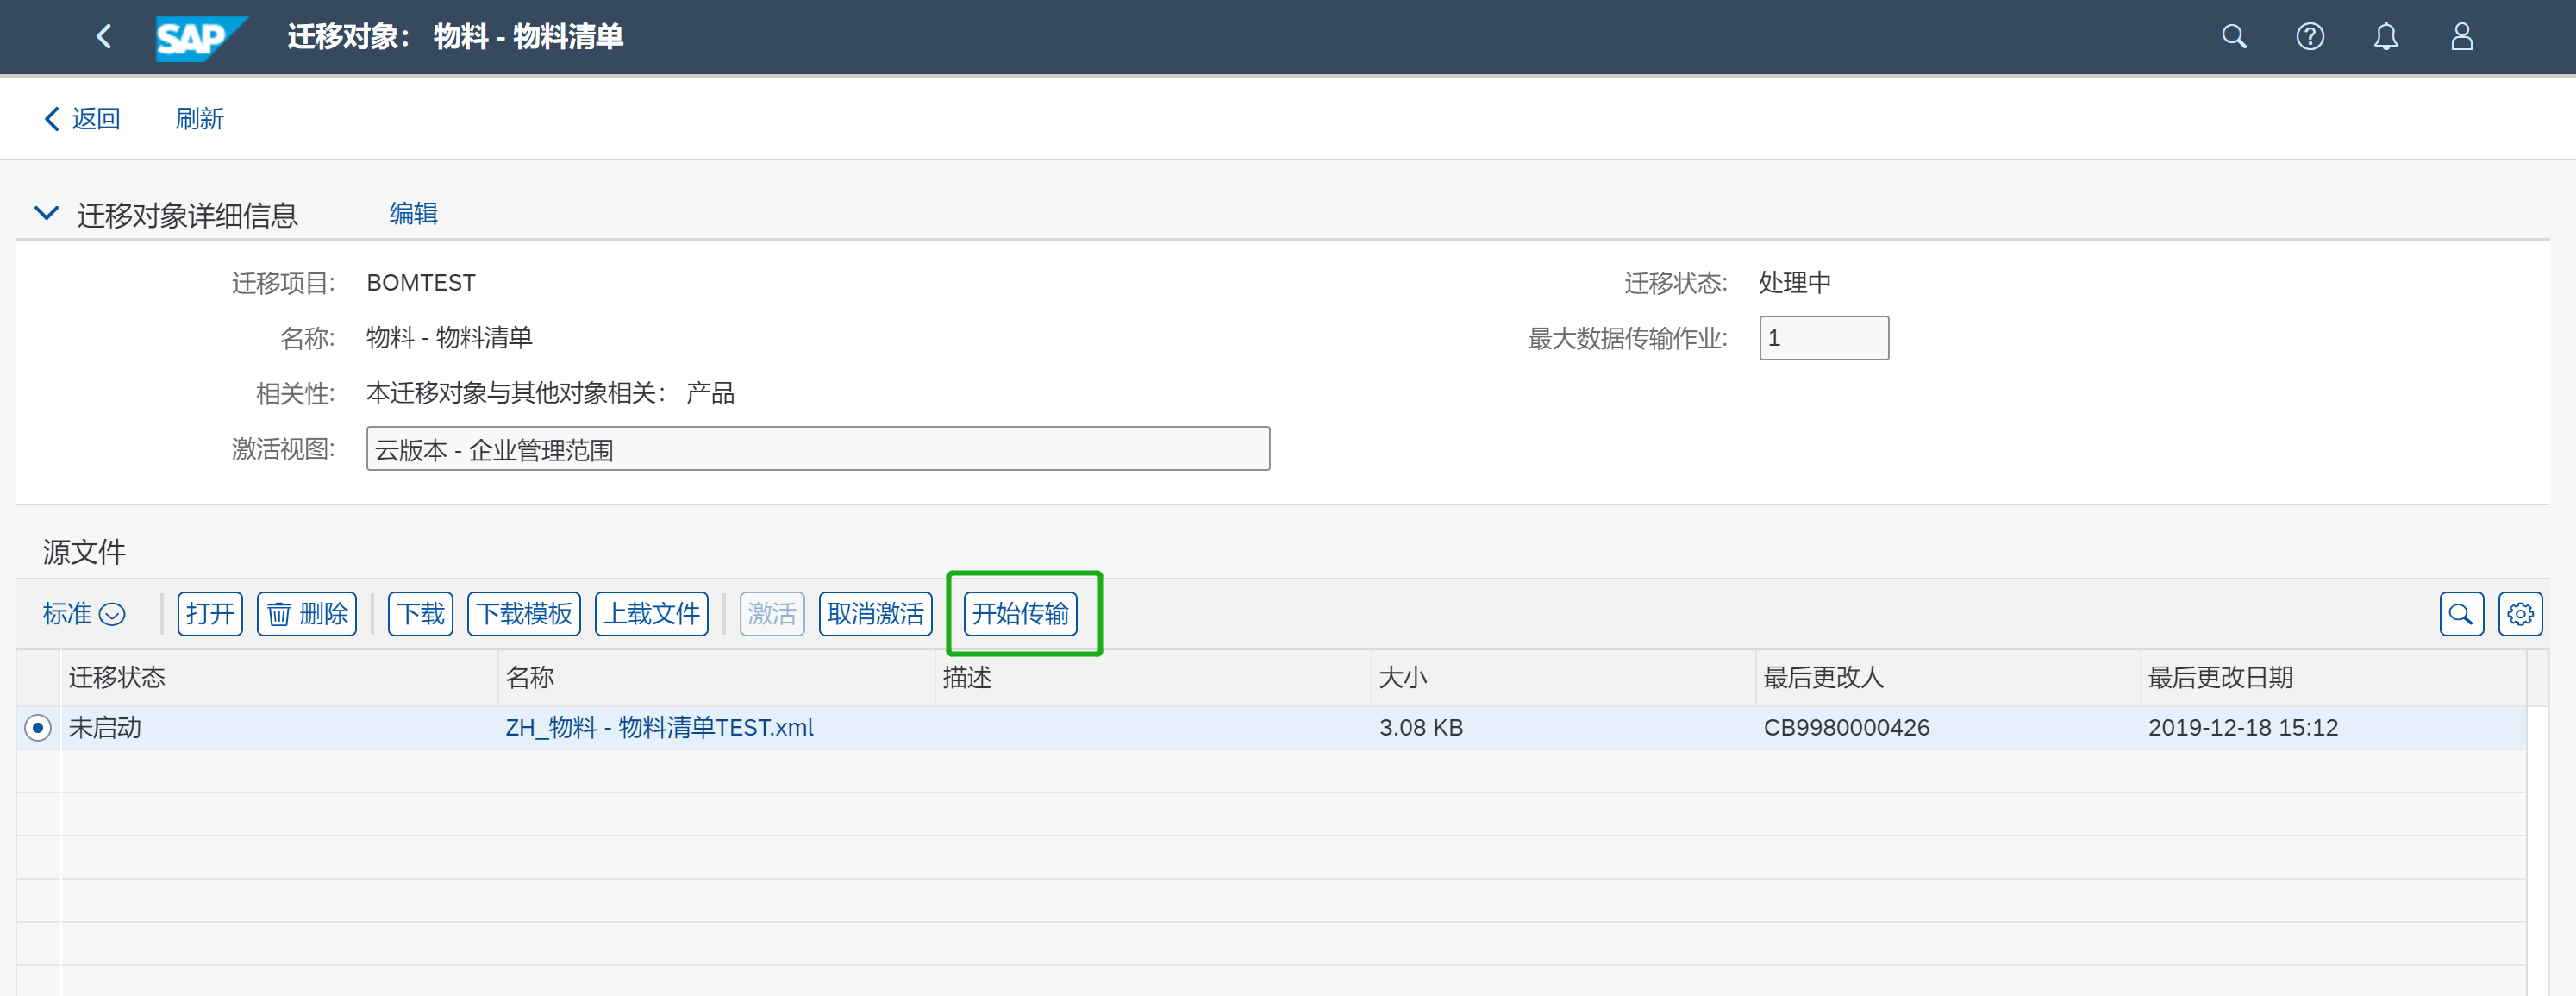Click the 迁移状态 column header
The width and height of the screenshot is (2576, 996).
pyautogui.click(x=280, y=677)
